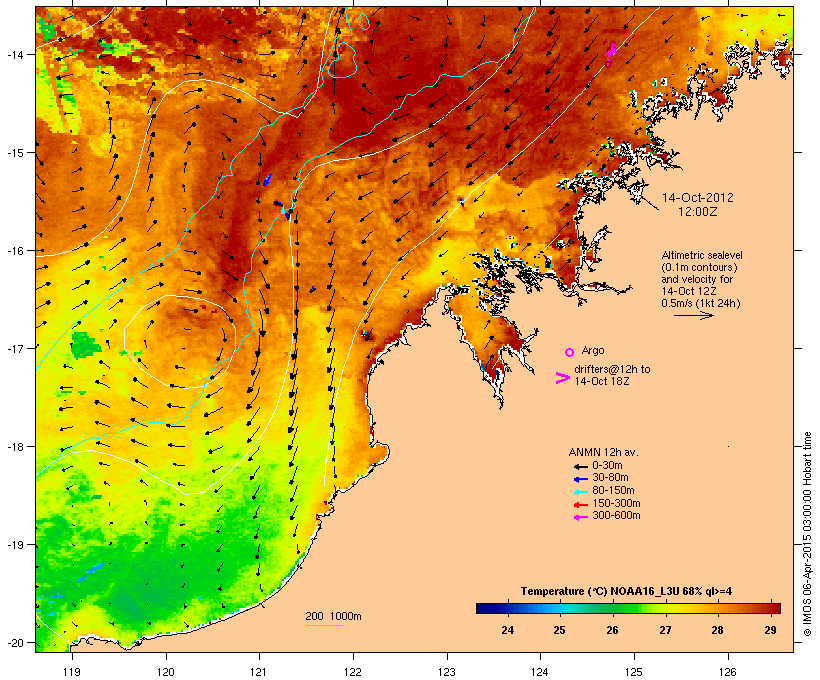This screenshot has width=820, height=680.
Task: Click the '80-150m' depth label
Action: pyautogui.click(x=613, y=491)
